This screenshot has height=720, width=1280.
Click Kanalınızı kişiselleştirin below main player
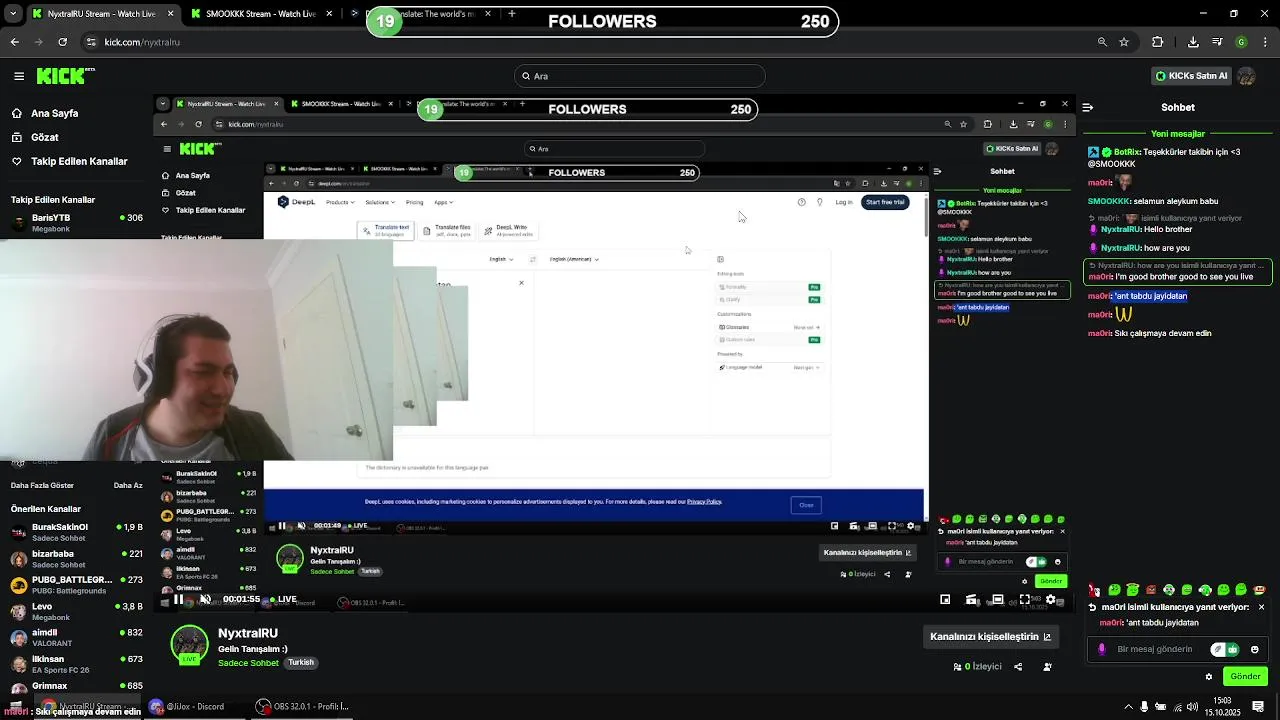(x=991, y=637)
